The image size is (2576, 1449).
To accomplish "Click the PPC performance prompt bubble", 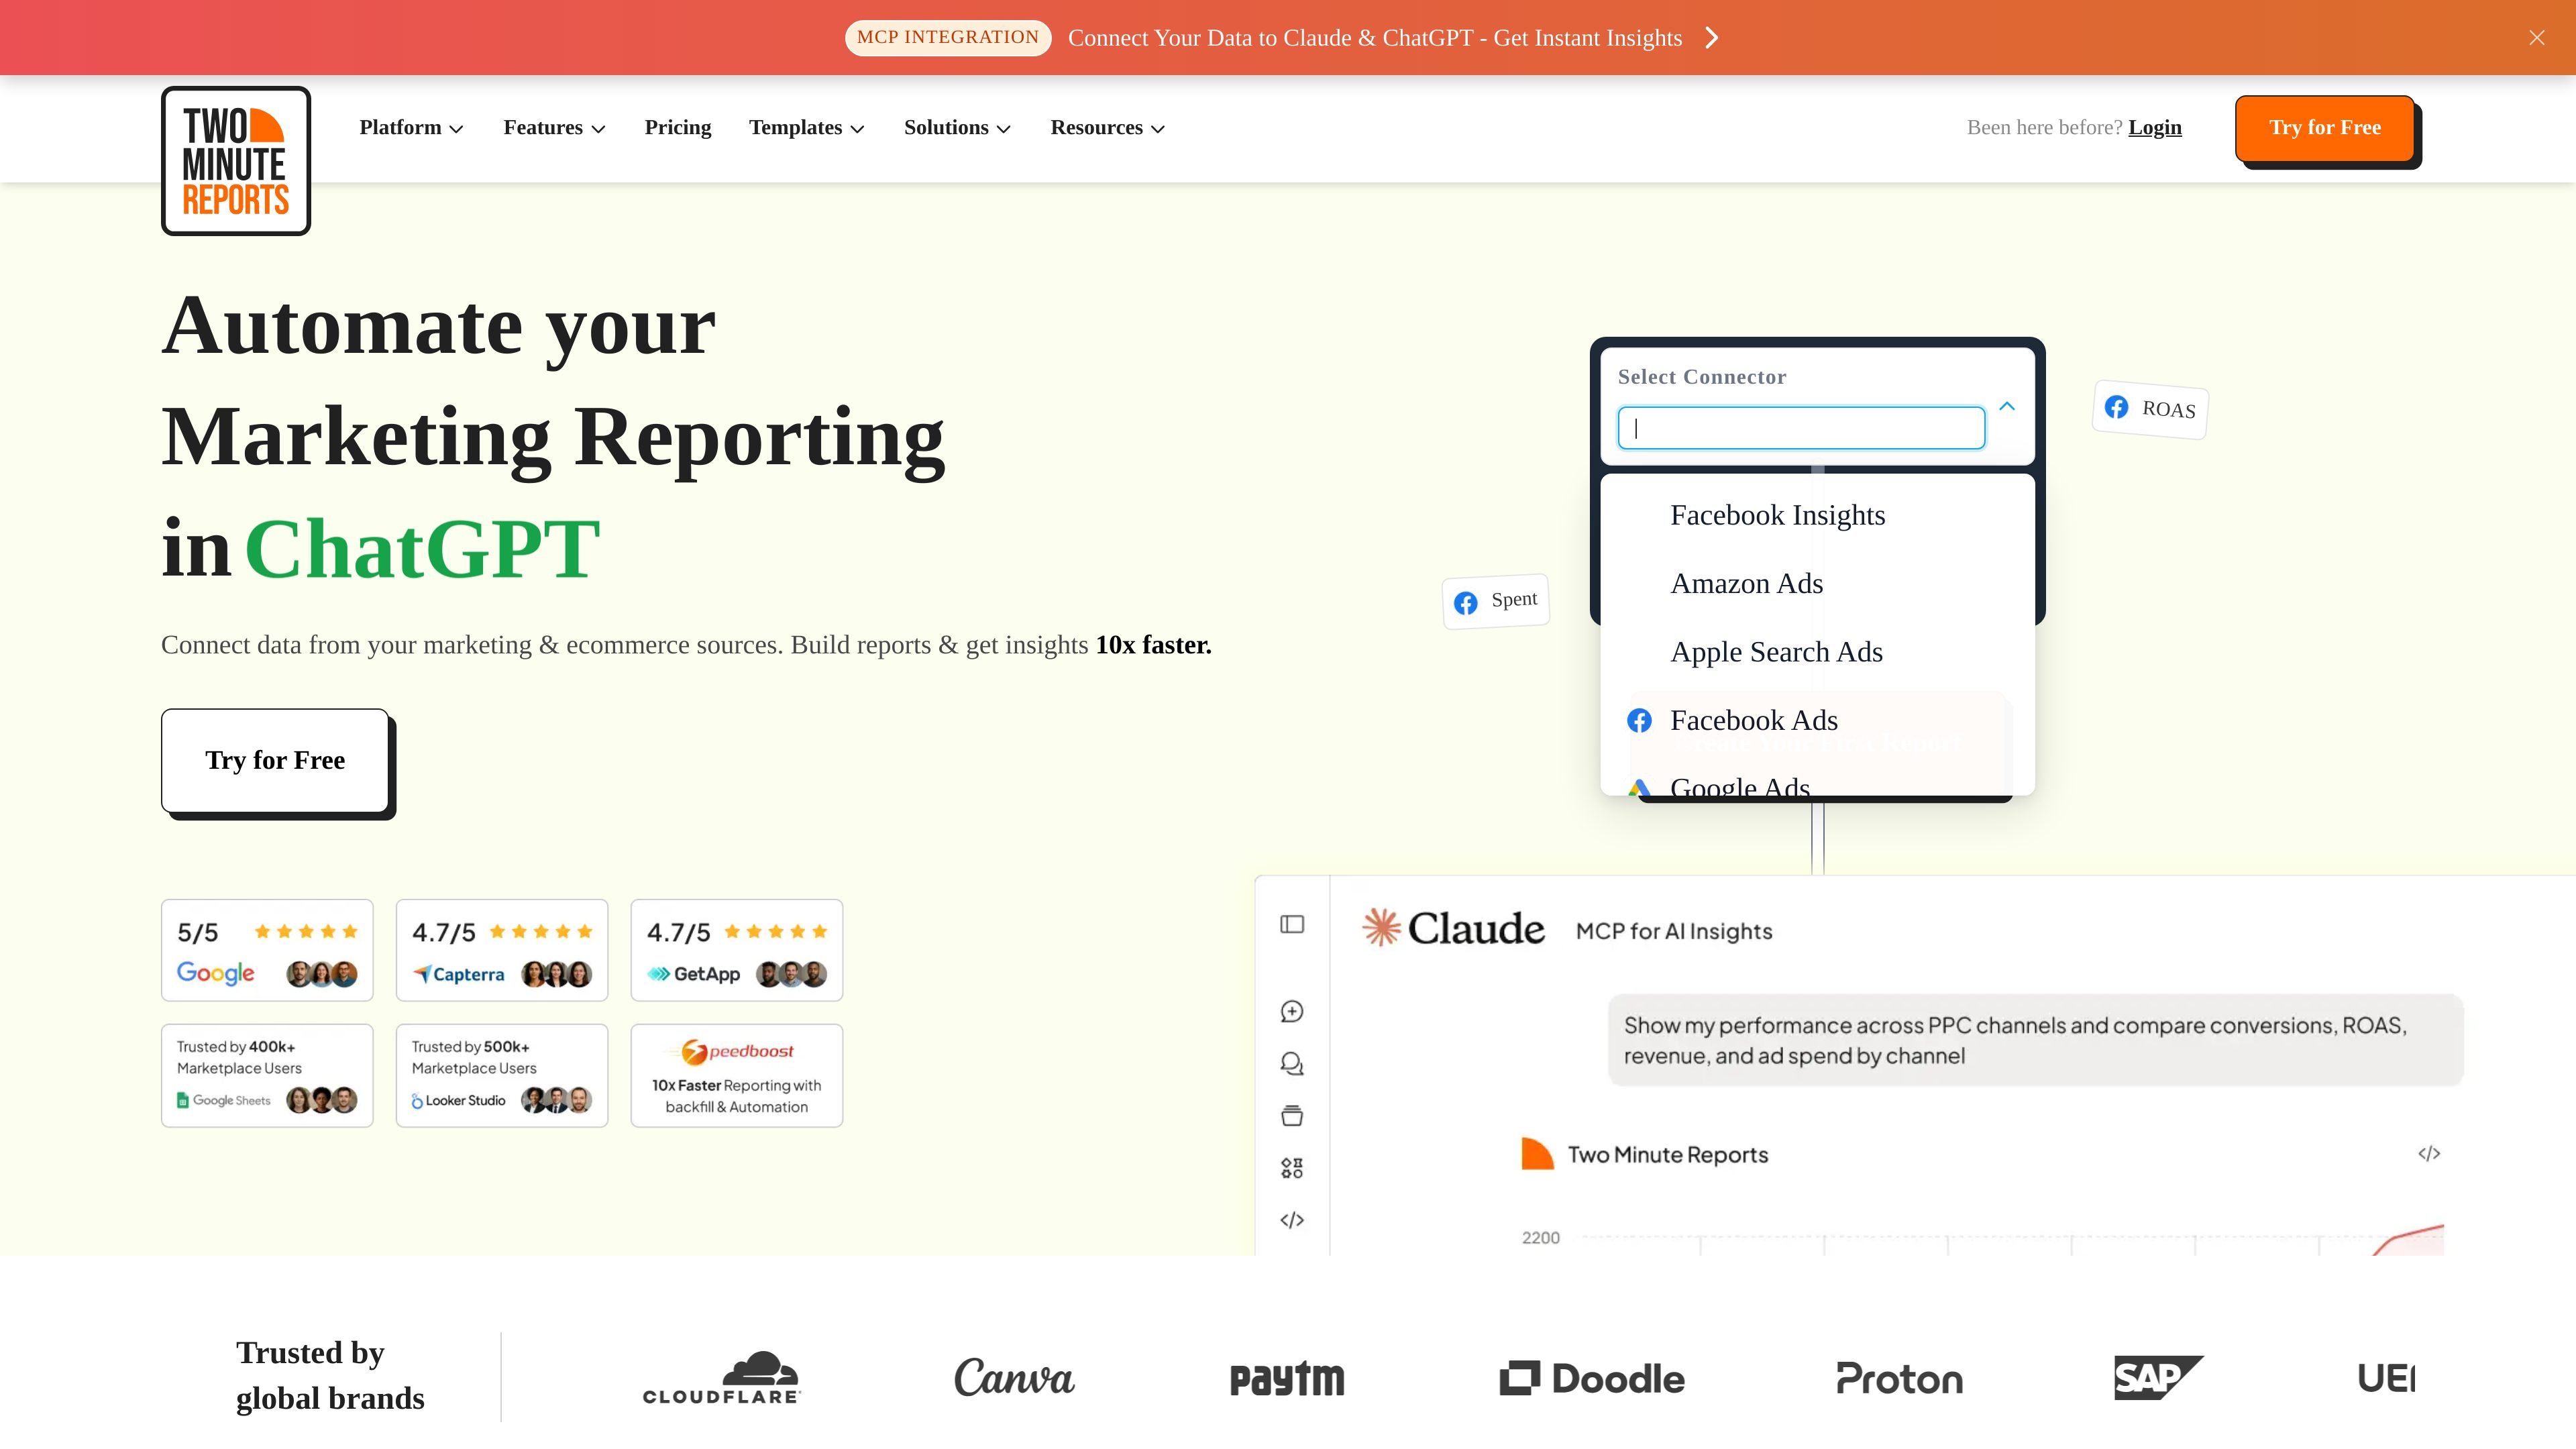I will coord(2035,1040).
